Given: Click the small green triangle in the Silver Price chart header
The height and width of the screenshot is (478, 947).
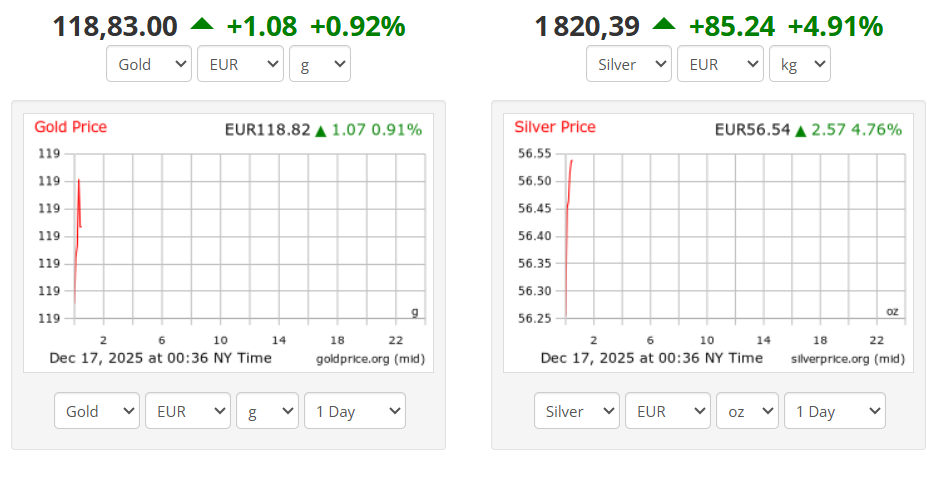Looking at the screenshot, I should 800,131.
